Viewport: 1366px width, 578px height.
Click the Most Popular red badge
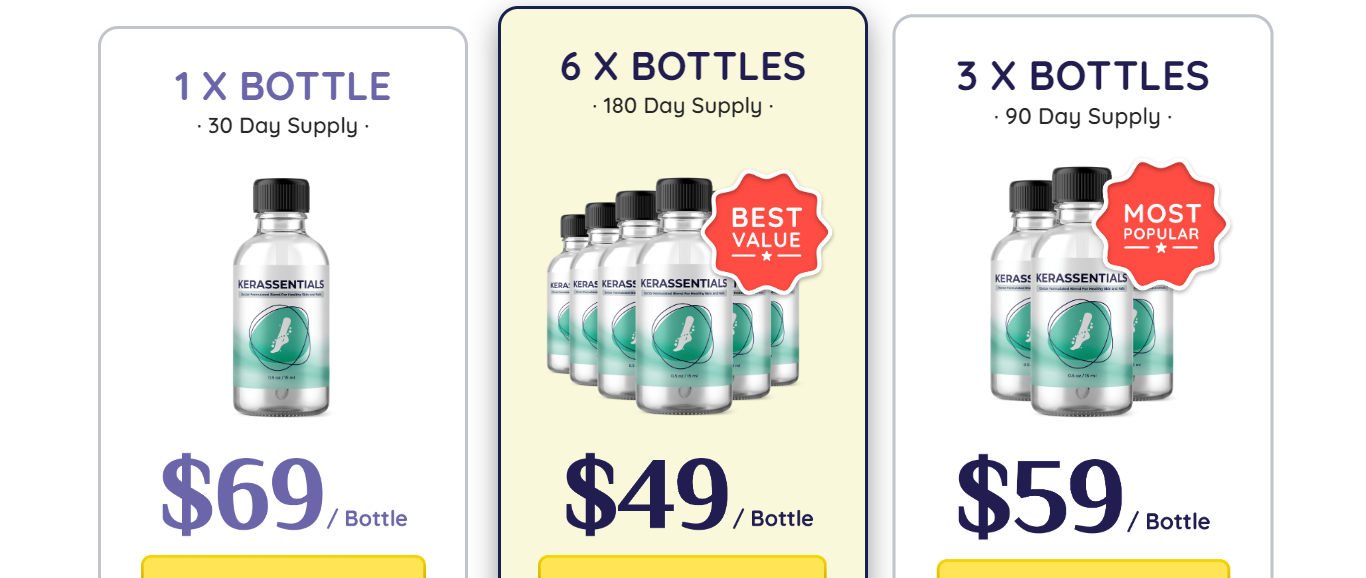point(1160,225)
